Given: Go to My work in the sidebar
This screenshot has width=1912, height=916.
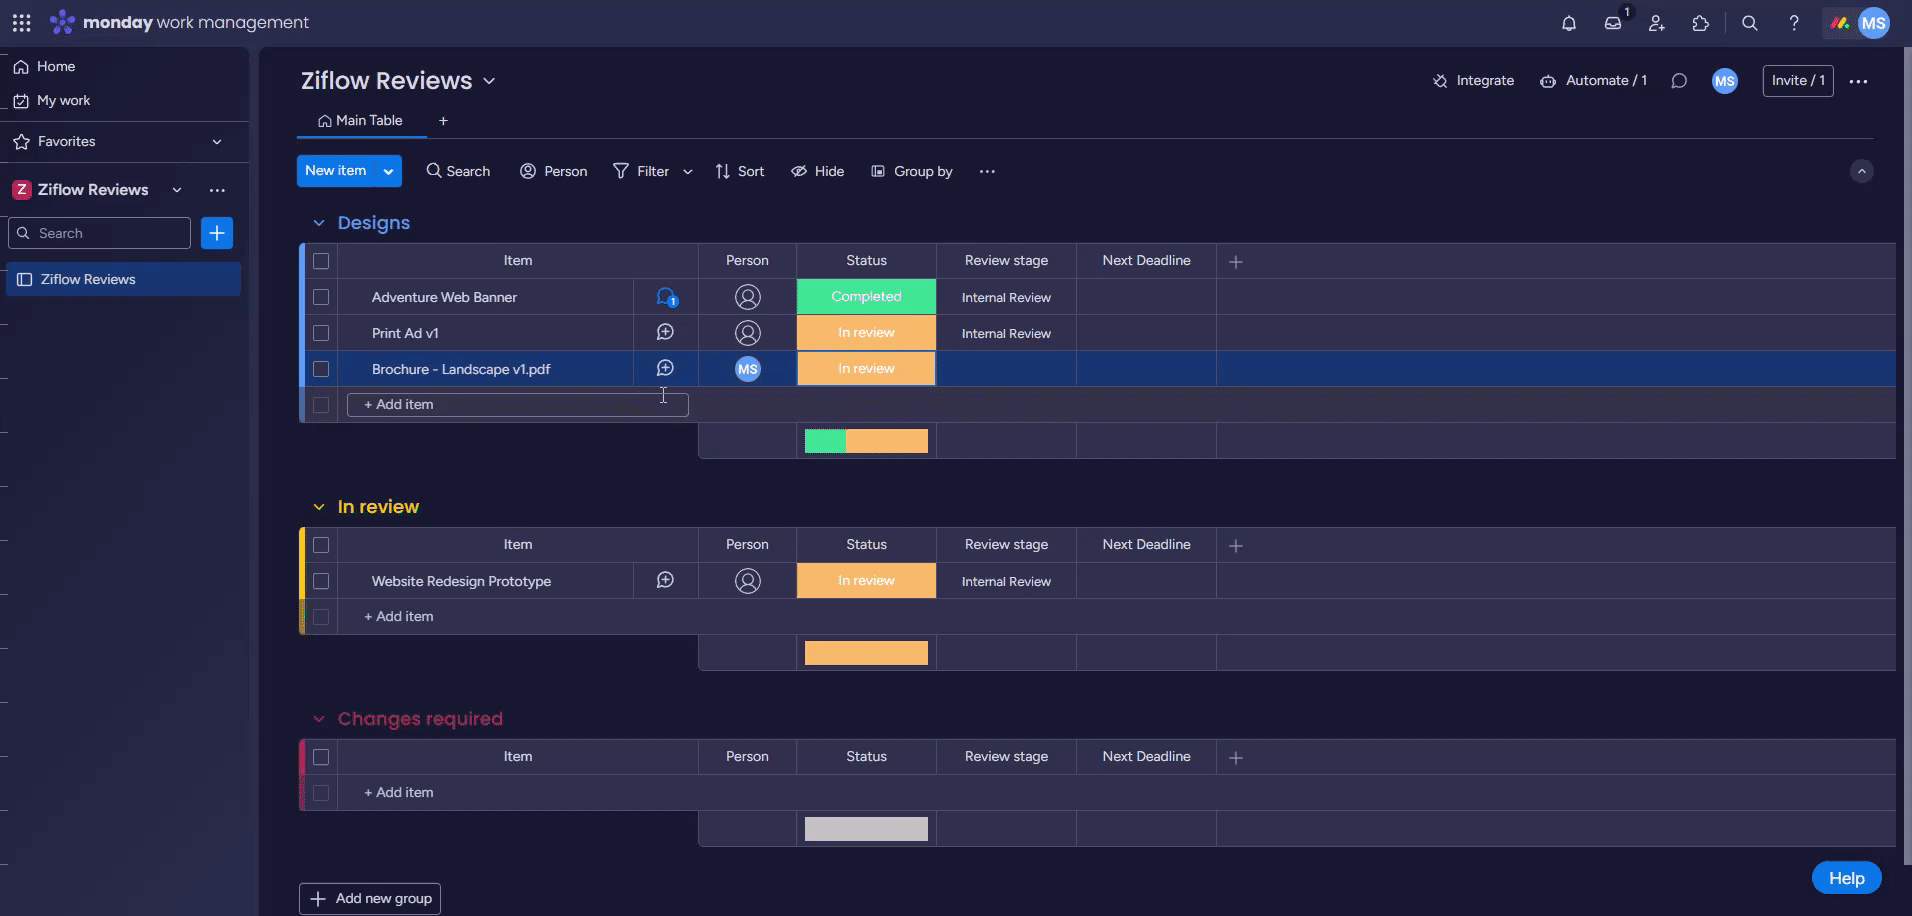Looking at the screenshot, I should pos(63,100).
